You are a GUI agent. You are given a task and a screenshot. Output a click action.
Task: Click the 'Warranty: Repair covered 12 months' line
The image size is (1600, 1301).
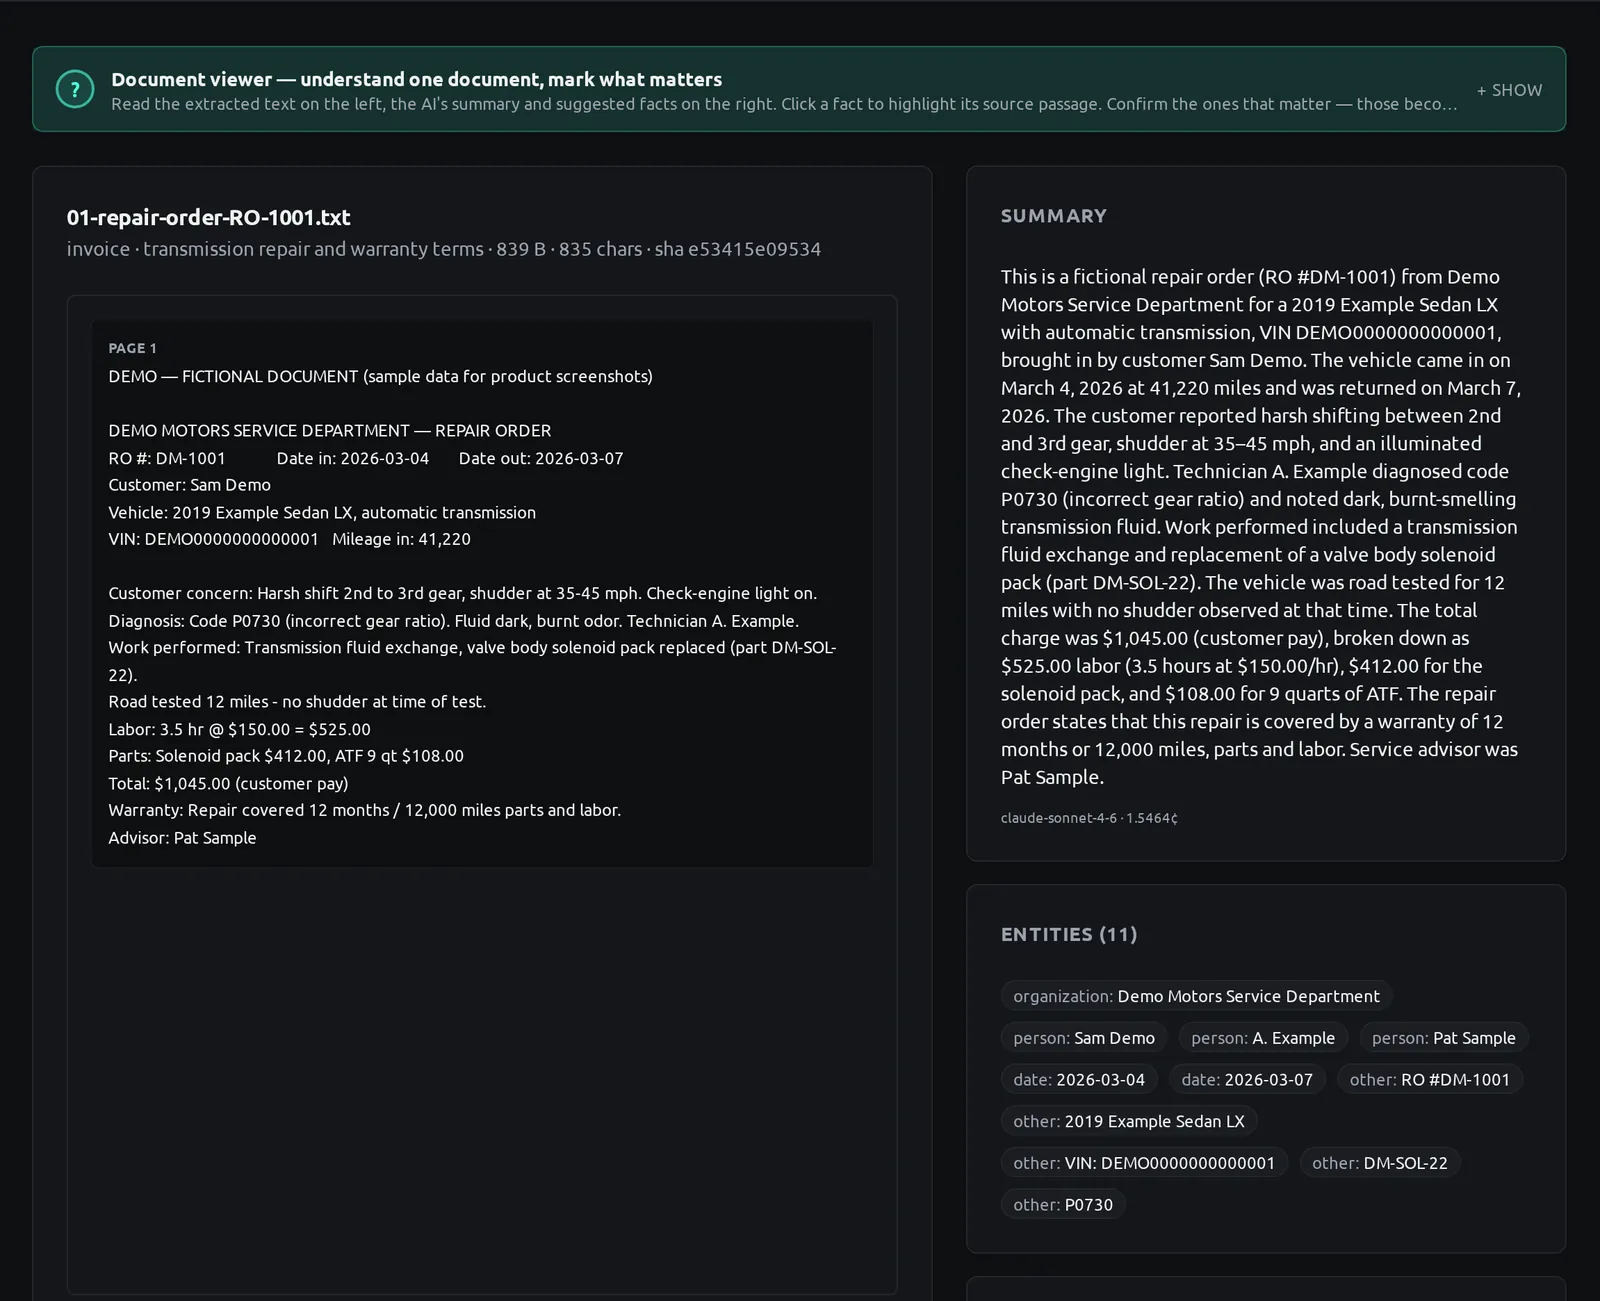click(364, 810)
